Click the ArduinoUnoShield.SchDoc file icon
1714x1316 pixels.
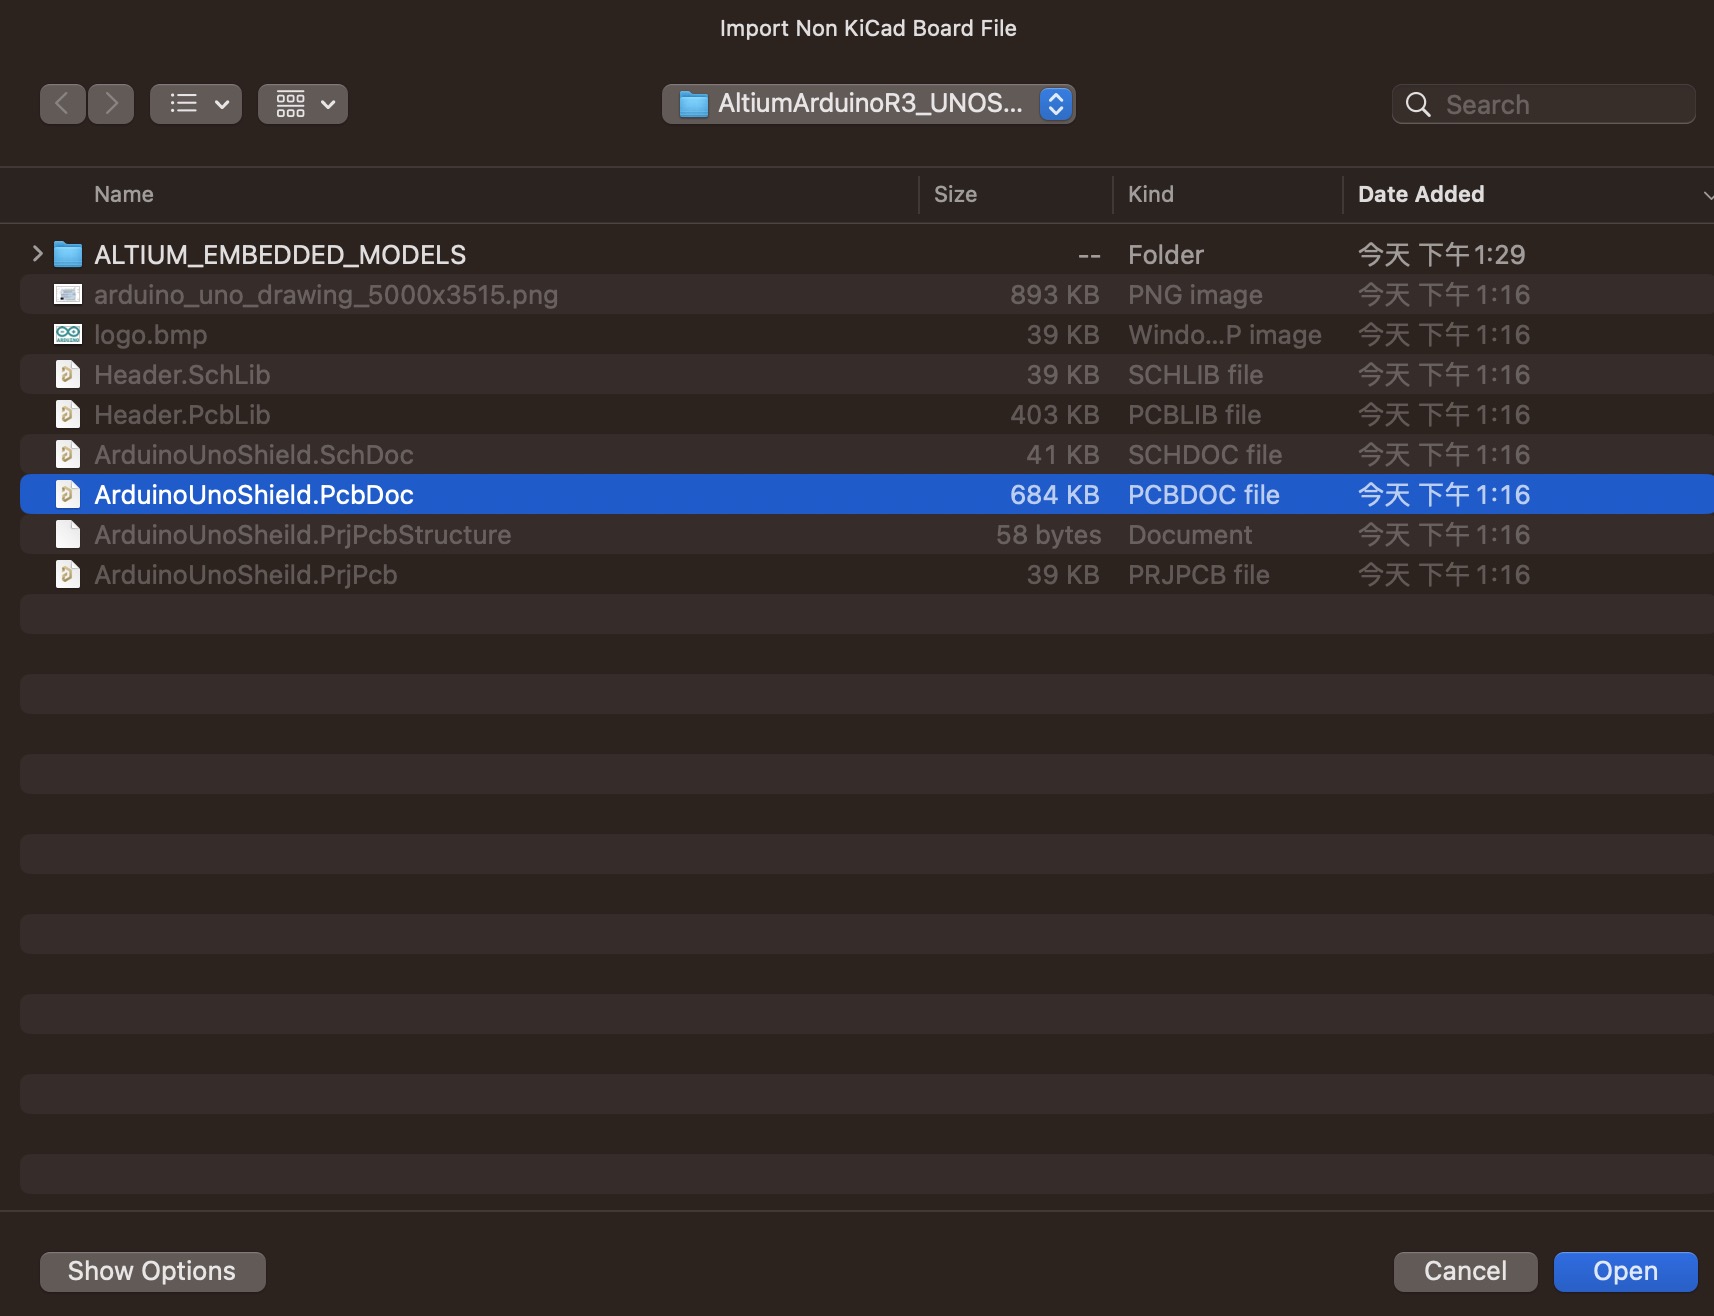(x=68, y=454)
